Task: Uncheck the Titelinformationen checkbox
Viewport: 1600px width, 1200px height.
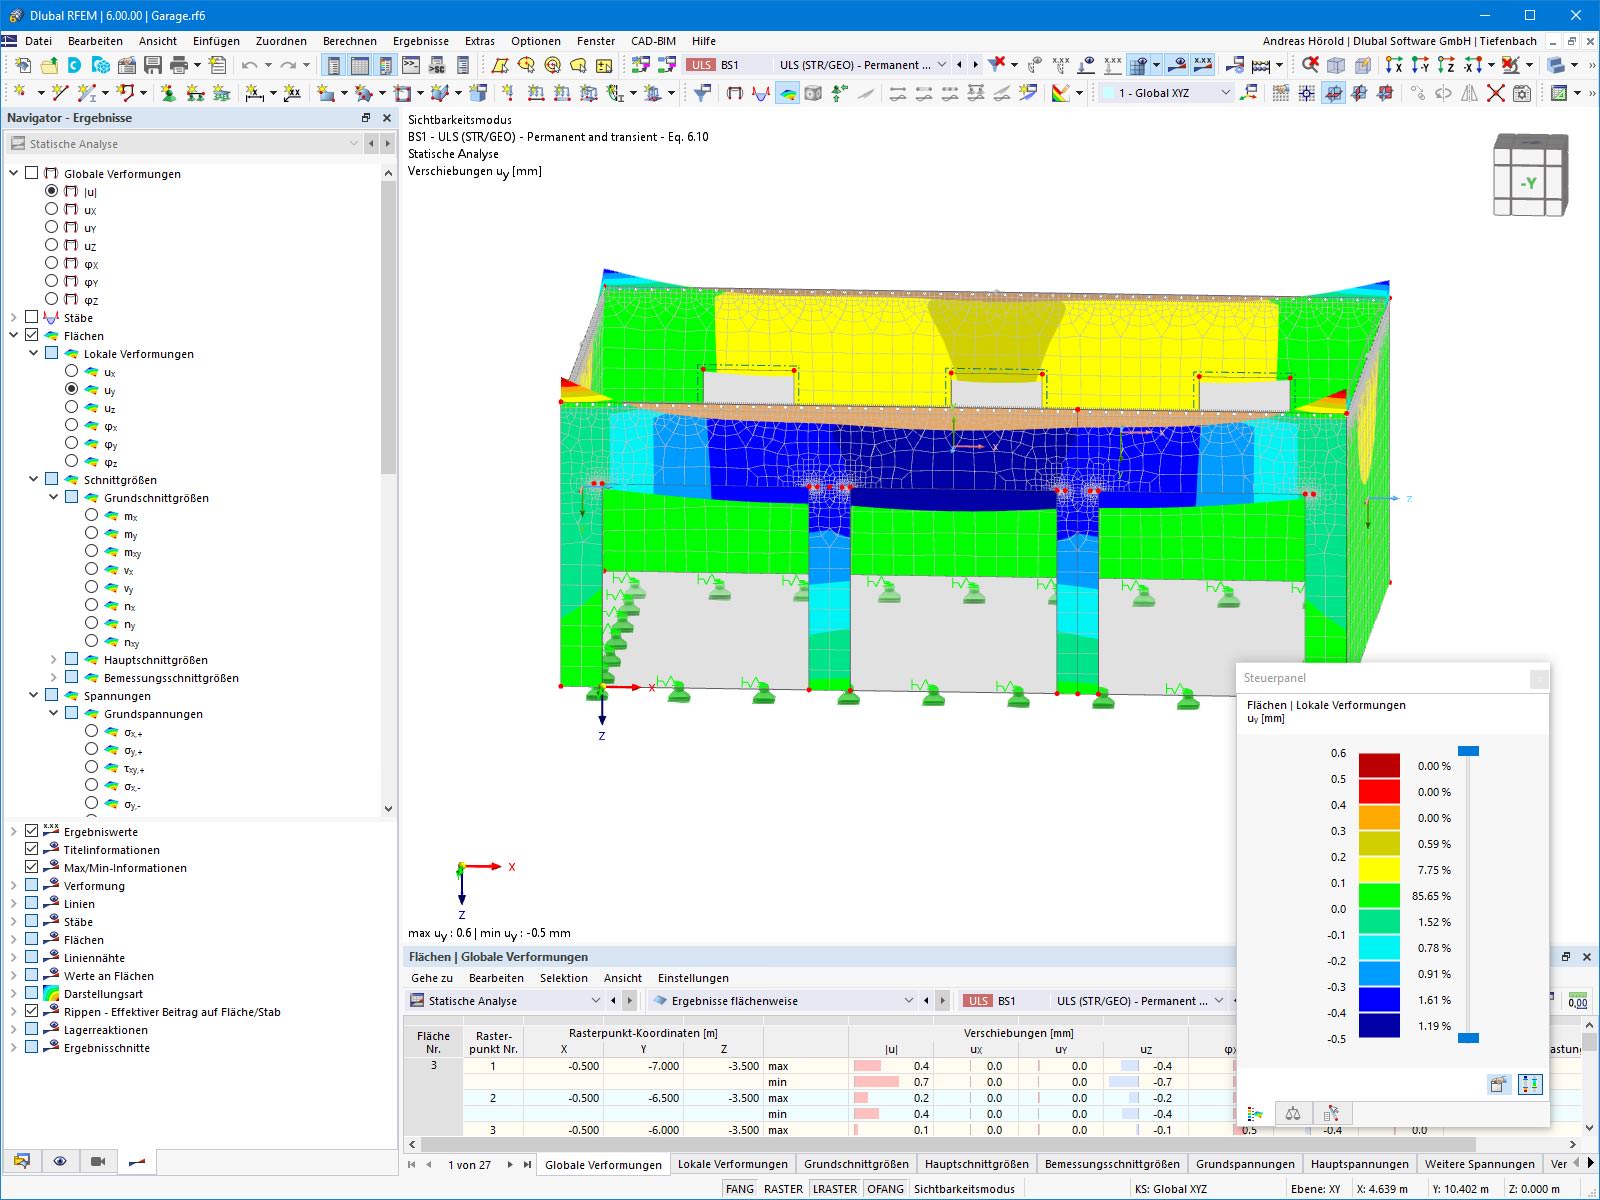Action: 32,849
